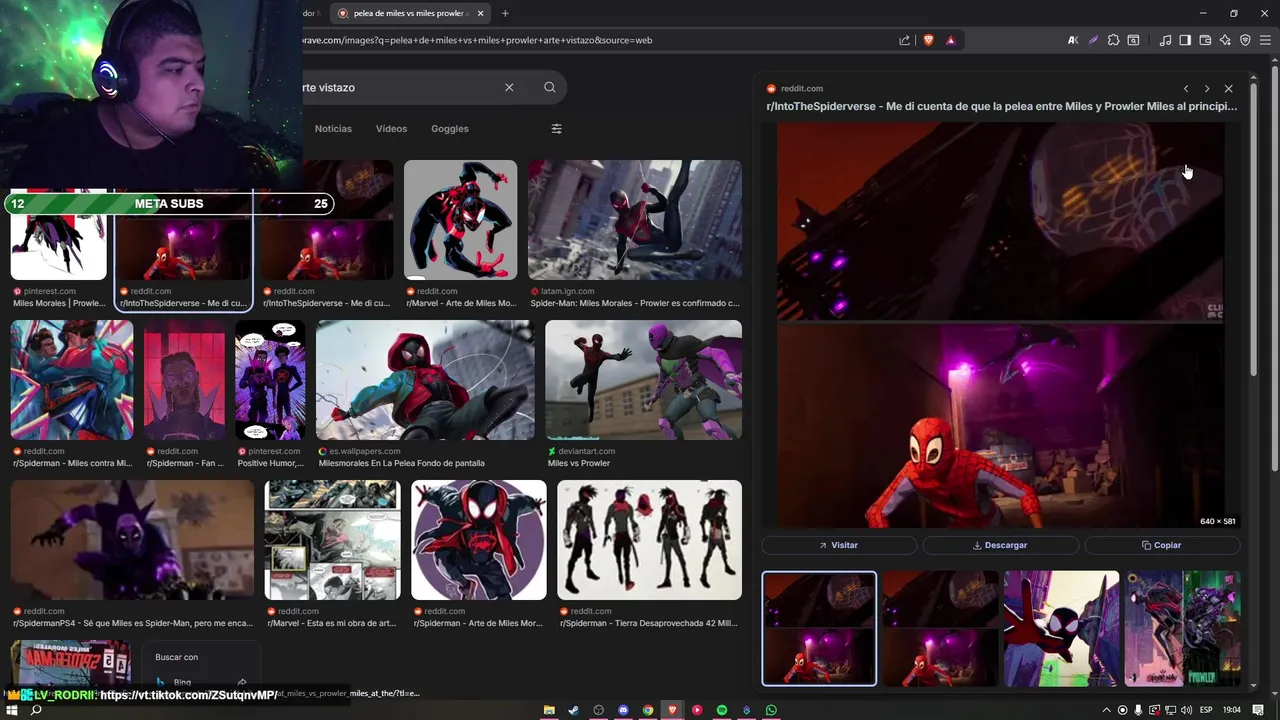Click the magnifier search submit icon
This screenshot has width=1280, height=720.
coord(549,87)
